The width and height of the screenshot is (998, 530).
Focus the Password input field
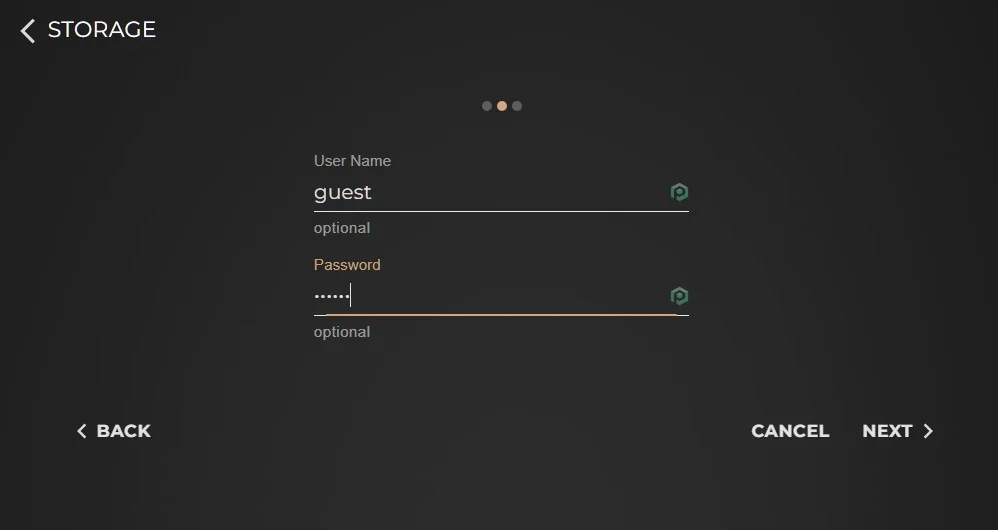(x=501, y=296)
